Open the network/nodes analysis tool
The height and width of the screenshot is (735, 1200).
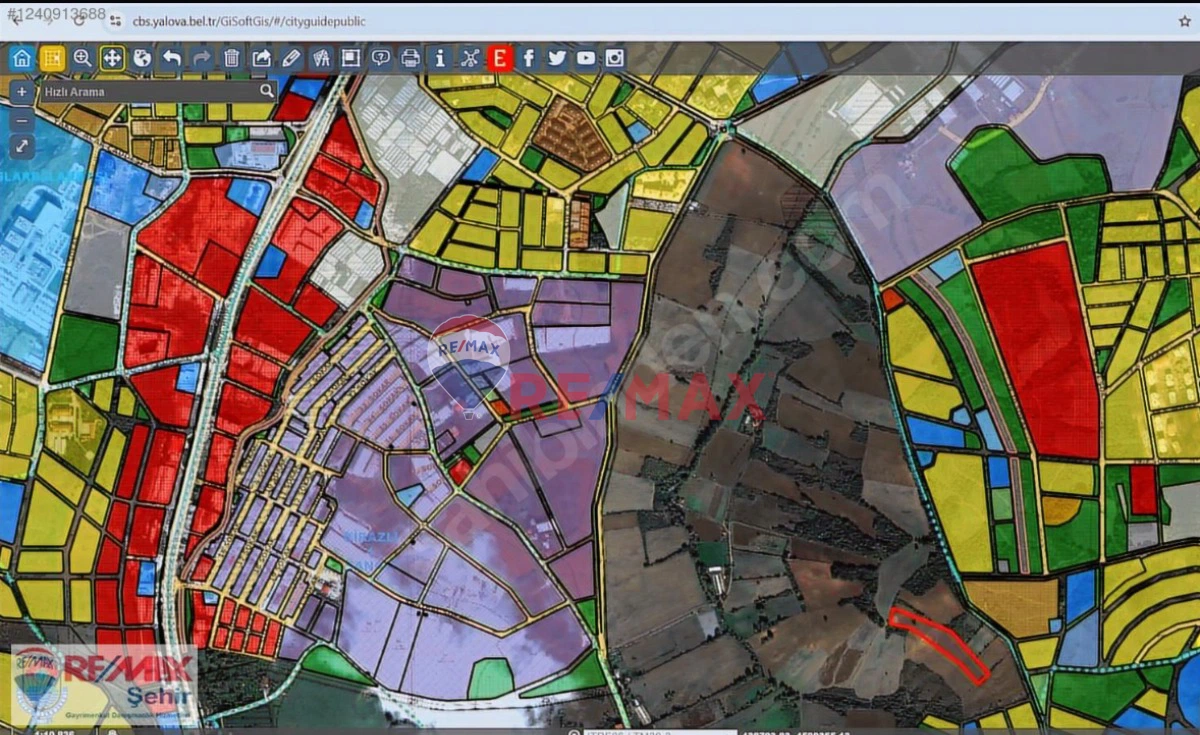[470, 58]
